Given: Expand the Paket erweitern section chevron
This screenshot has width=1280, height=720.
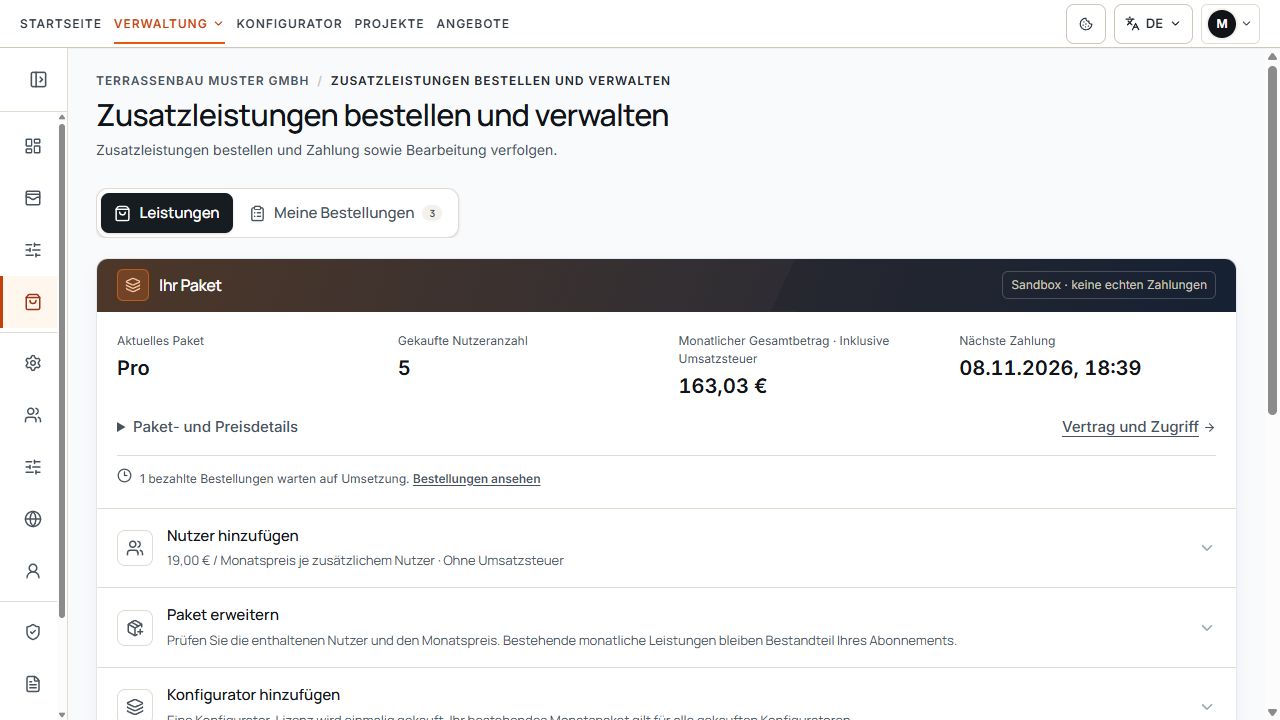Looking at the screenshot, I should point(1207,628).
